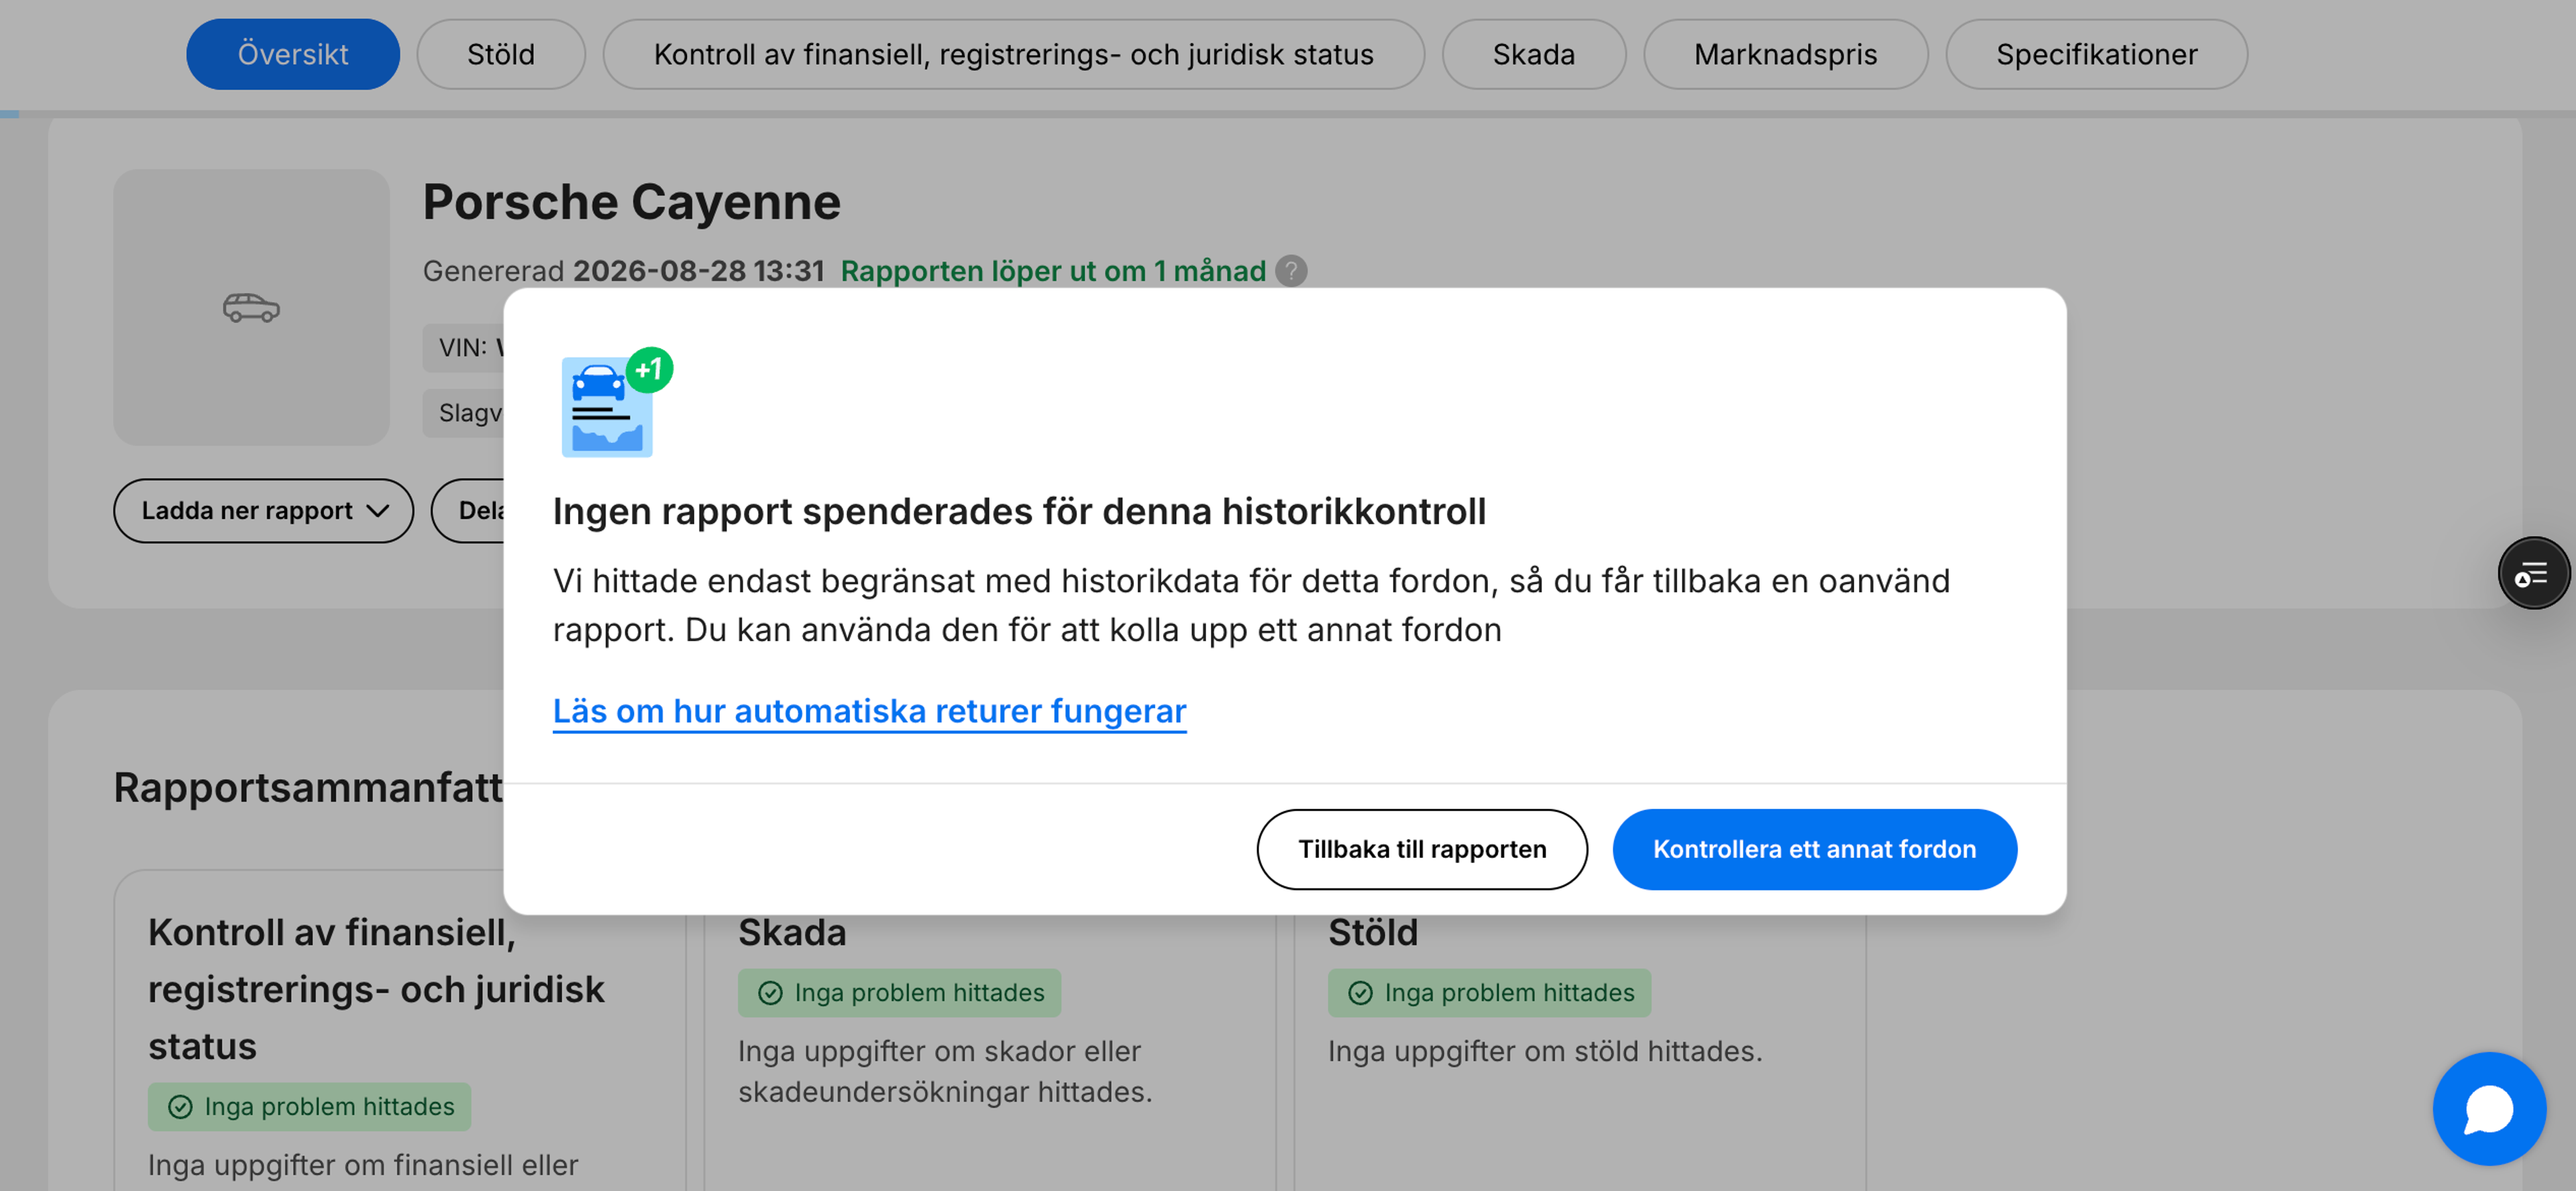Image resolution: width=2576 pixels, height=1191 pixels.
Task: Click Kontrollera ett annat fordon button
Action: pos(1814,849)
